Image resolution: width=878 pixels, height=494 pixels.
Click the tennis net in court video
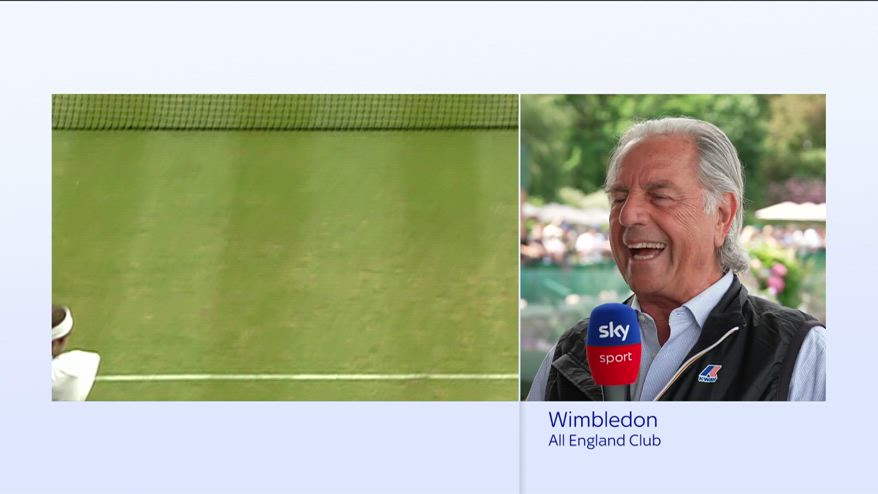[285, 112]
